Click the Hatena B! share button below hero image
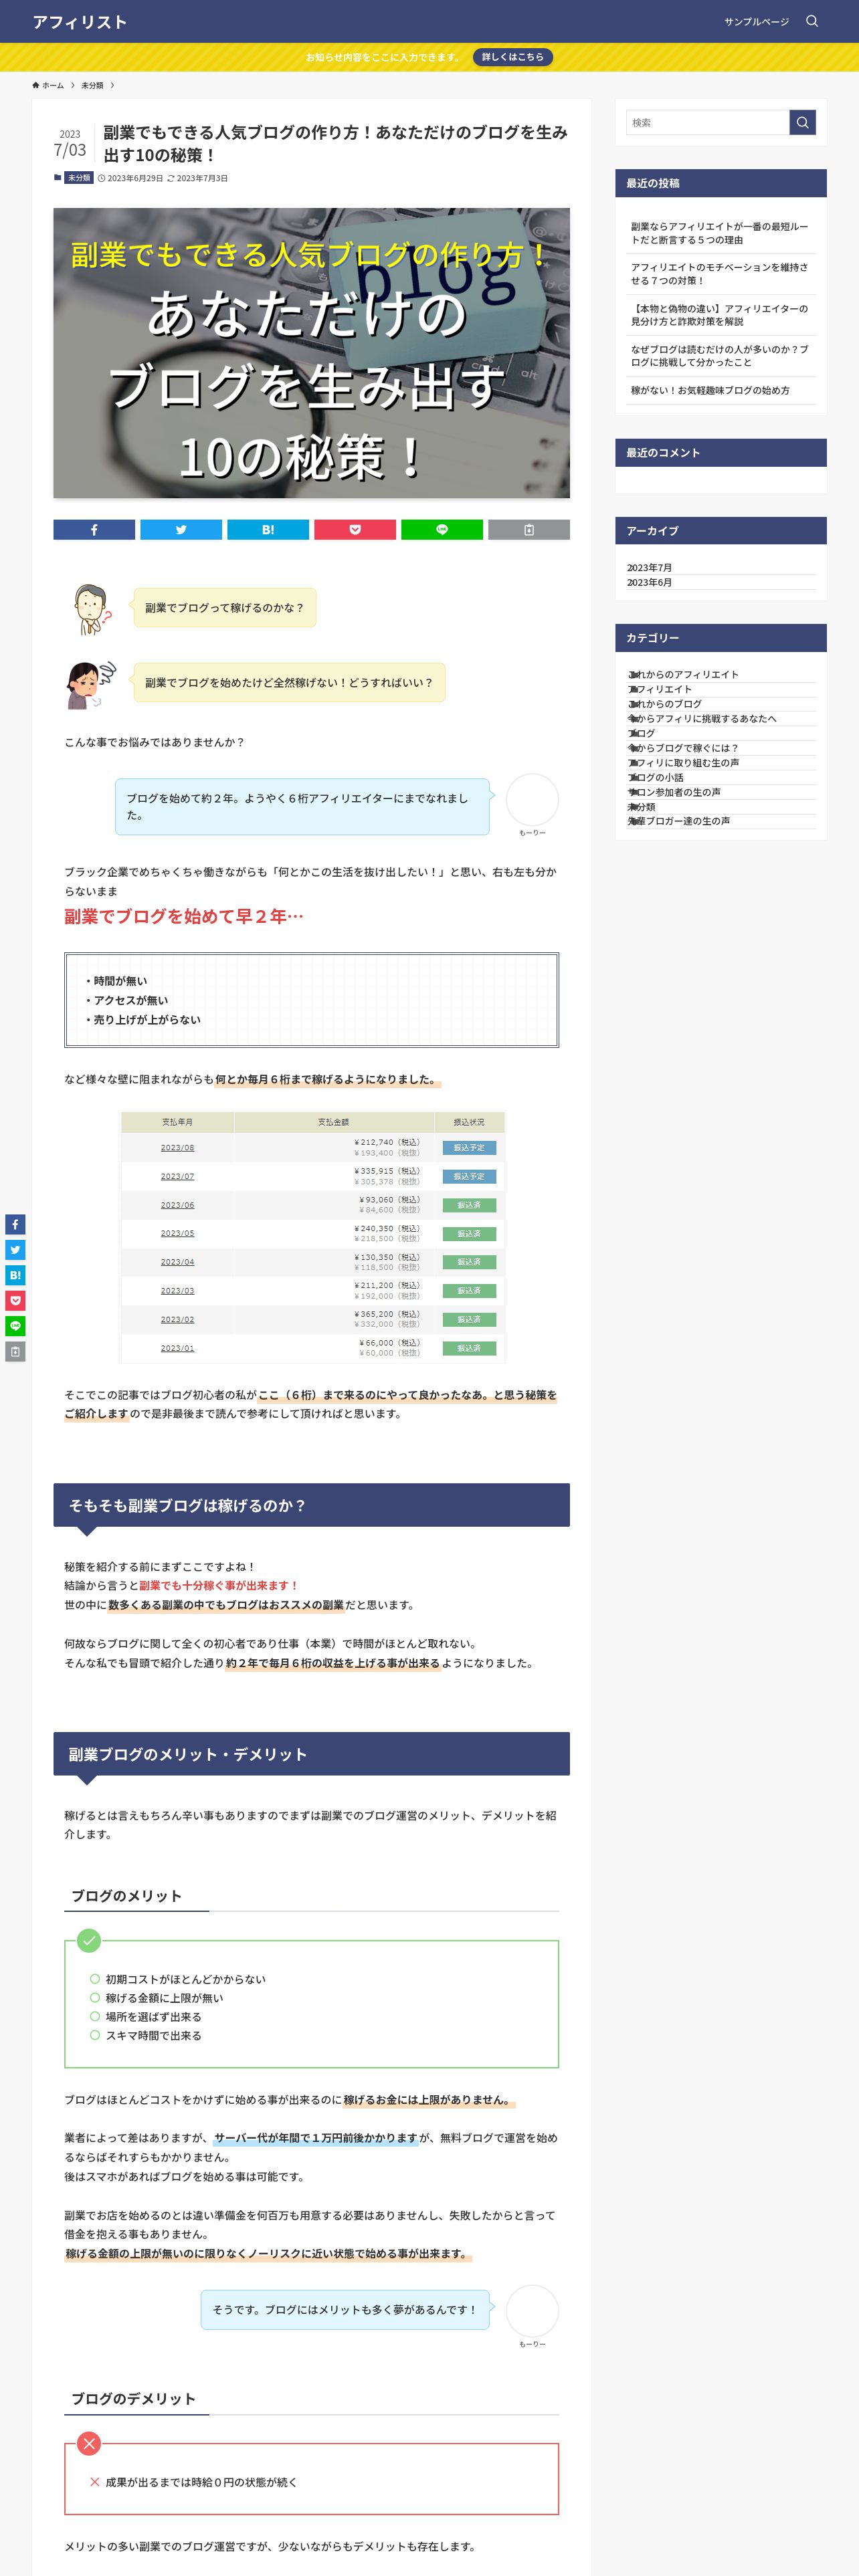Viewport: 859px width, 2576px height. click(x=268, y=530)
